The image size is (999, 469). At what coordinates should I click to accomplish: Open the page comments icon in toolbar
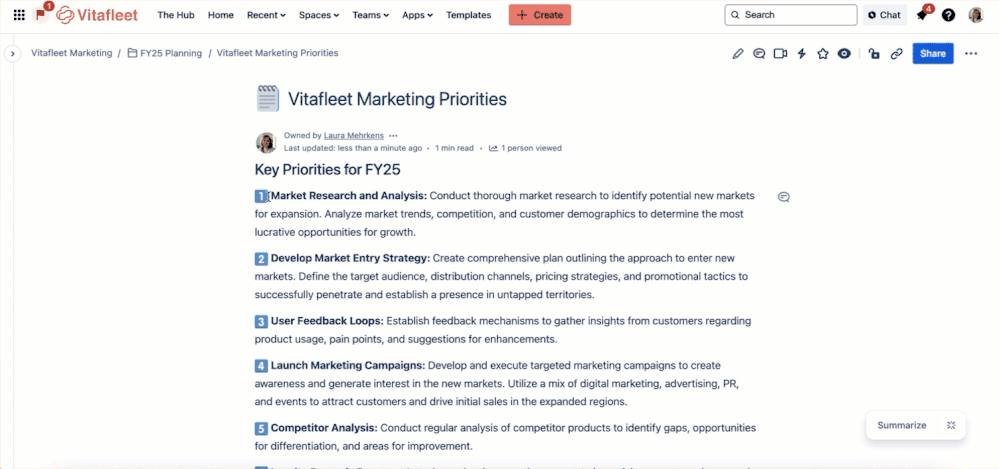pos(759,54)
